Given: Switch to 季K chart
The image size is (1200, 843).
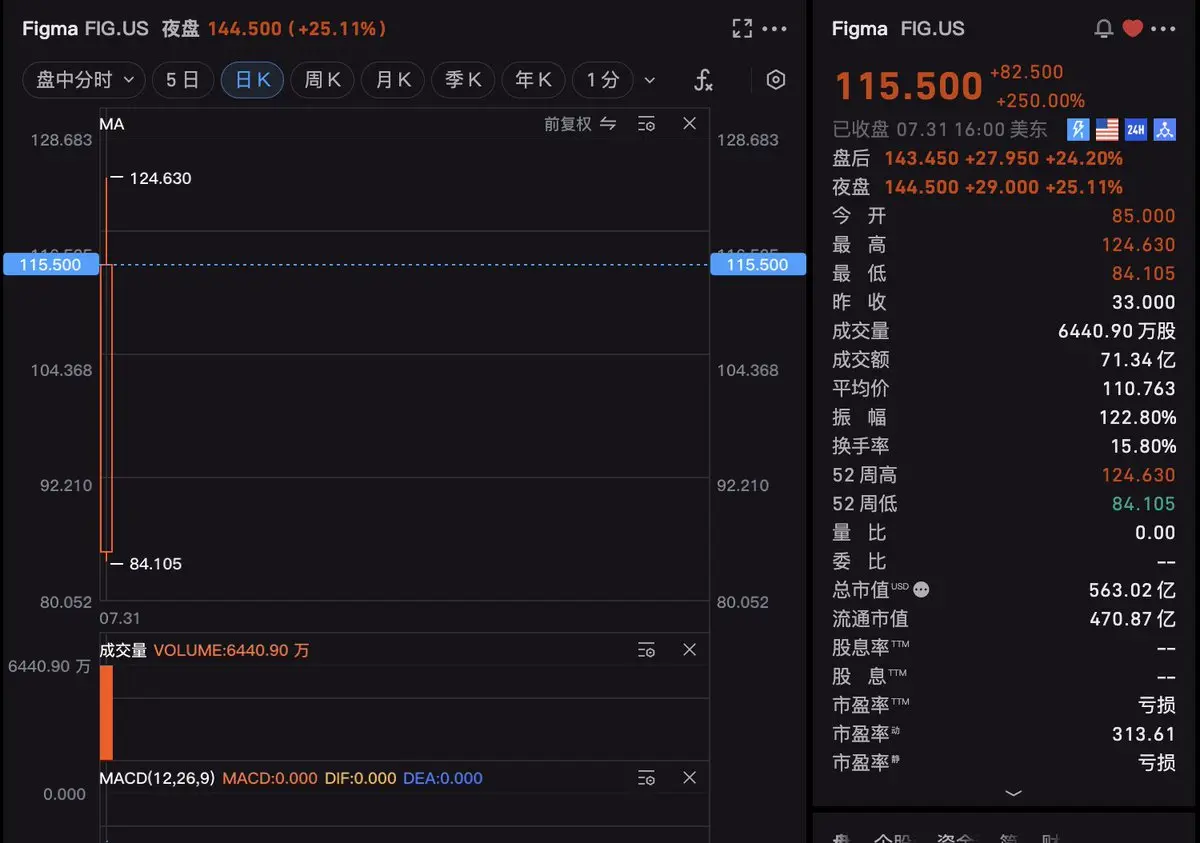Looking at the screenshot, I should pos(463,80).
